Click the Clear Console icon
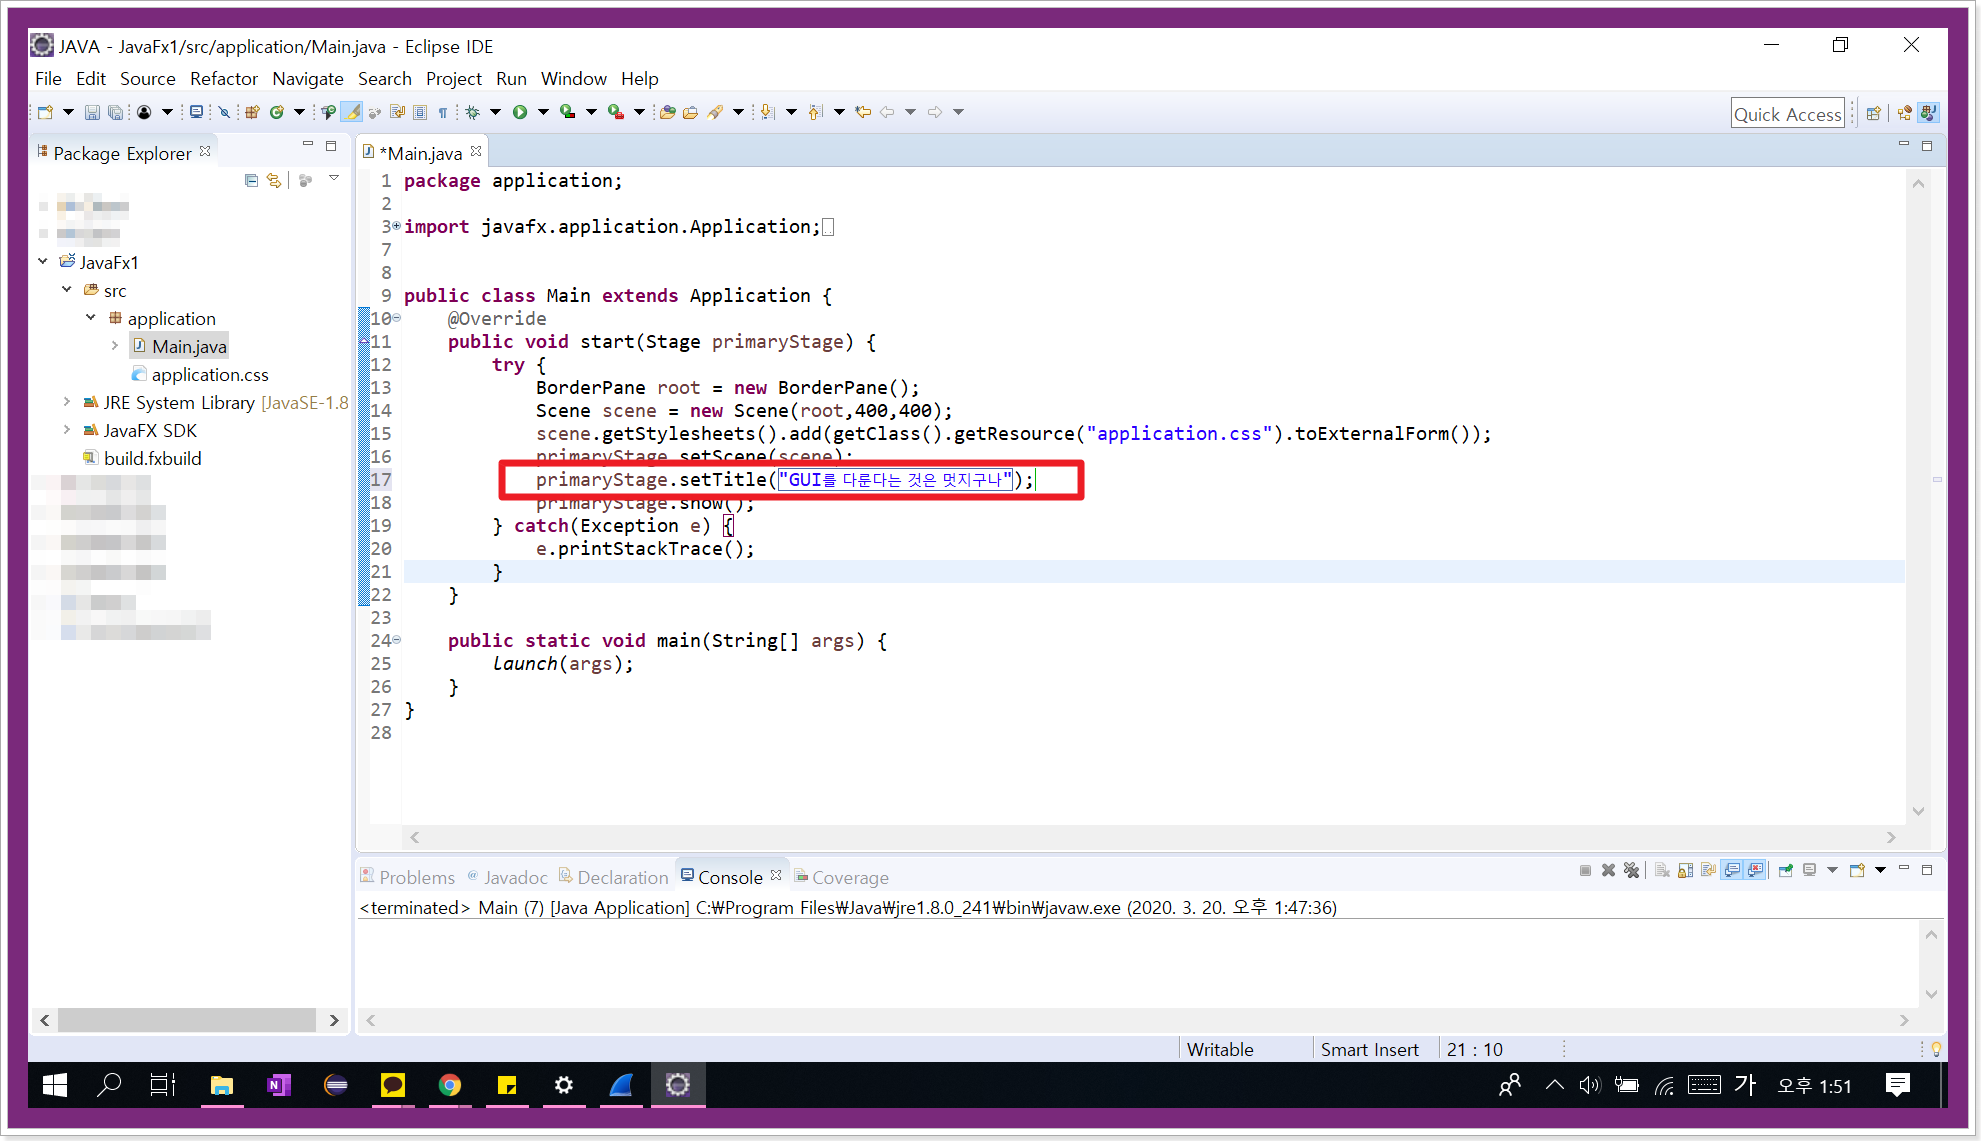The width and height of the screenshot is (1981, 1141). click(x=1662, y=870)
